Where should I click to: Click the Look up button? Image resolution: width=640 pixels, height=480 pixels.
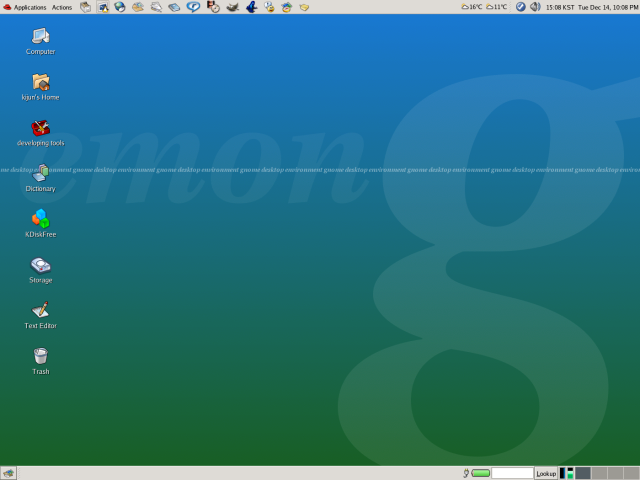[x=546, y=473]
